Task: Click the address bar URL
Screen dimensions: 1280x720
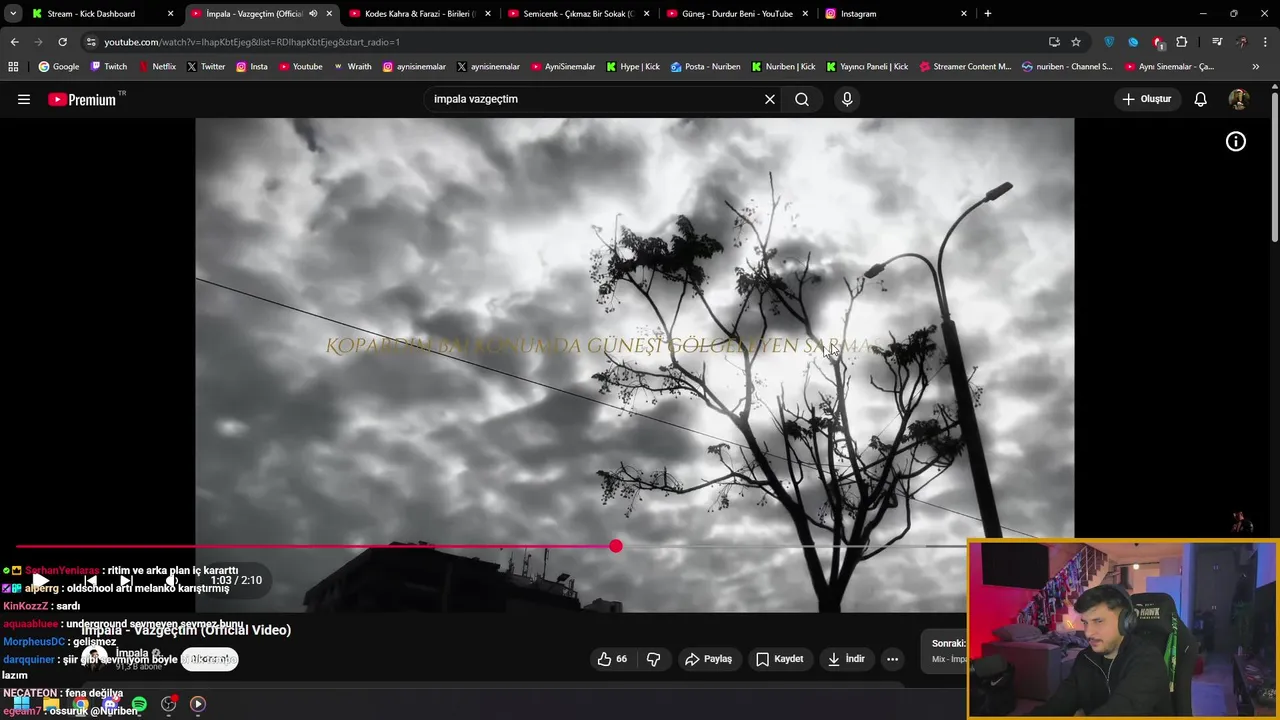Action: [x=252, y=42]
